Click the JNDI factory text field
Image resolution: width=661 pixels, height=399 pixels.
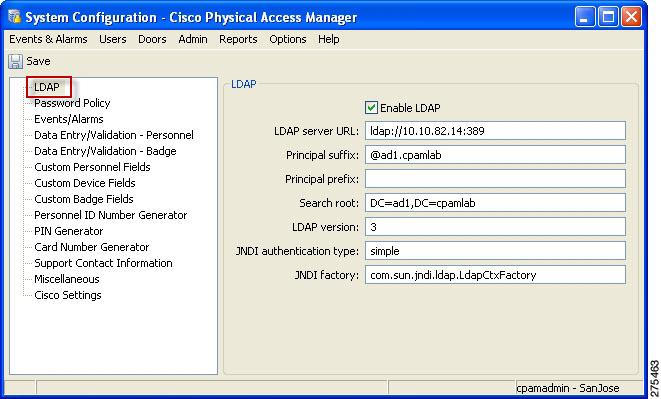pyautogui.click(x=495, y=275)
